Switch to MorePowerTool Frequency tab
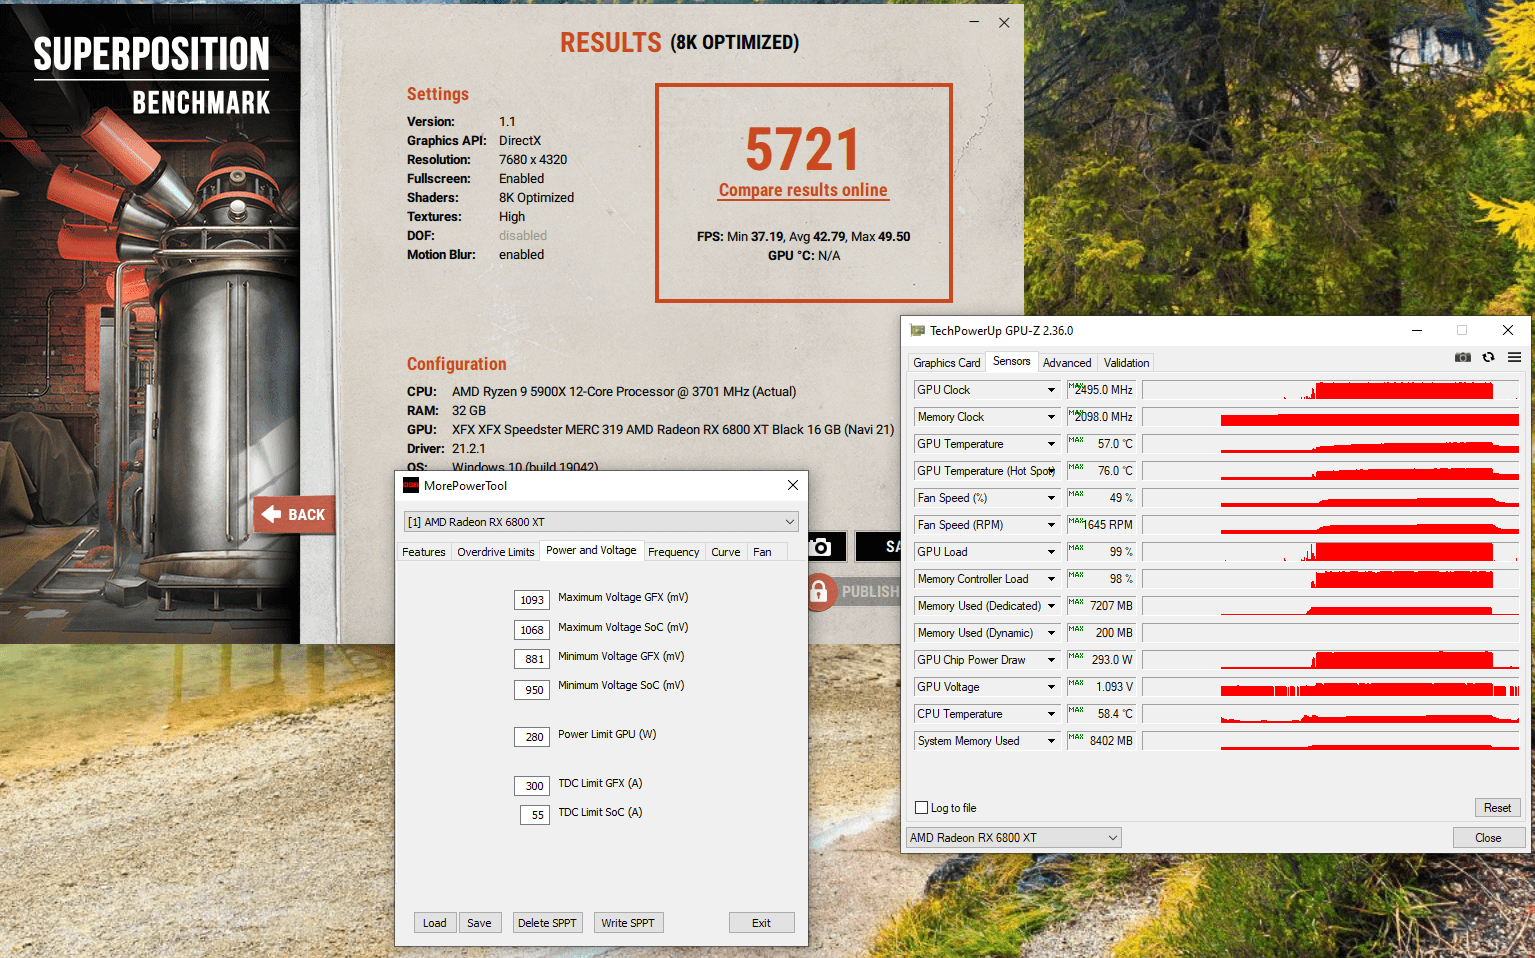Viewport: 1535px width, 958px height. 674,552
